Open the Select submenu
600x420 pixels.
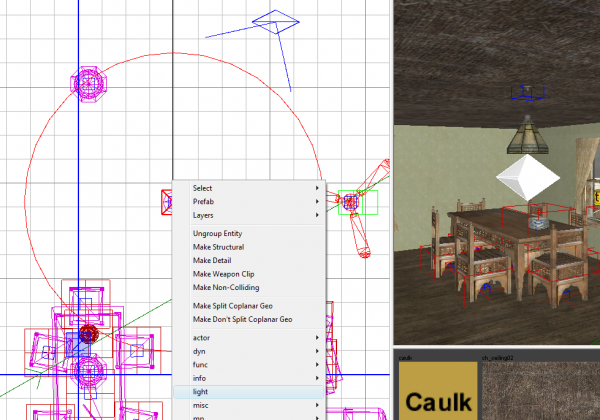pos(249,188)
